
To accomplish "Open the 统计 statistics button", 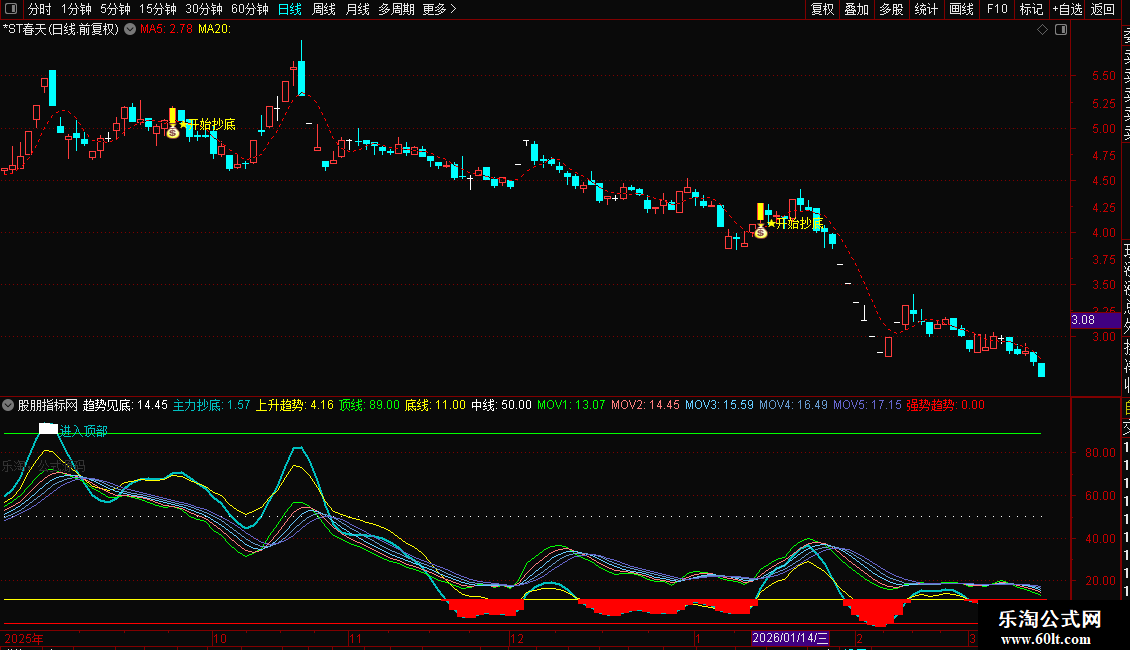I will [x=926, y=9].
